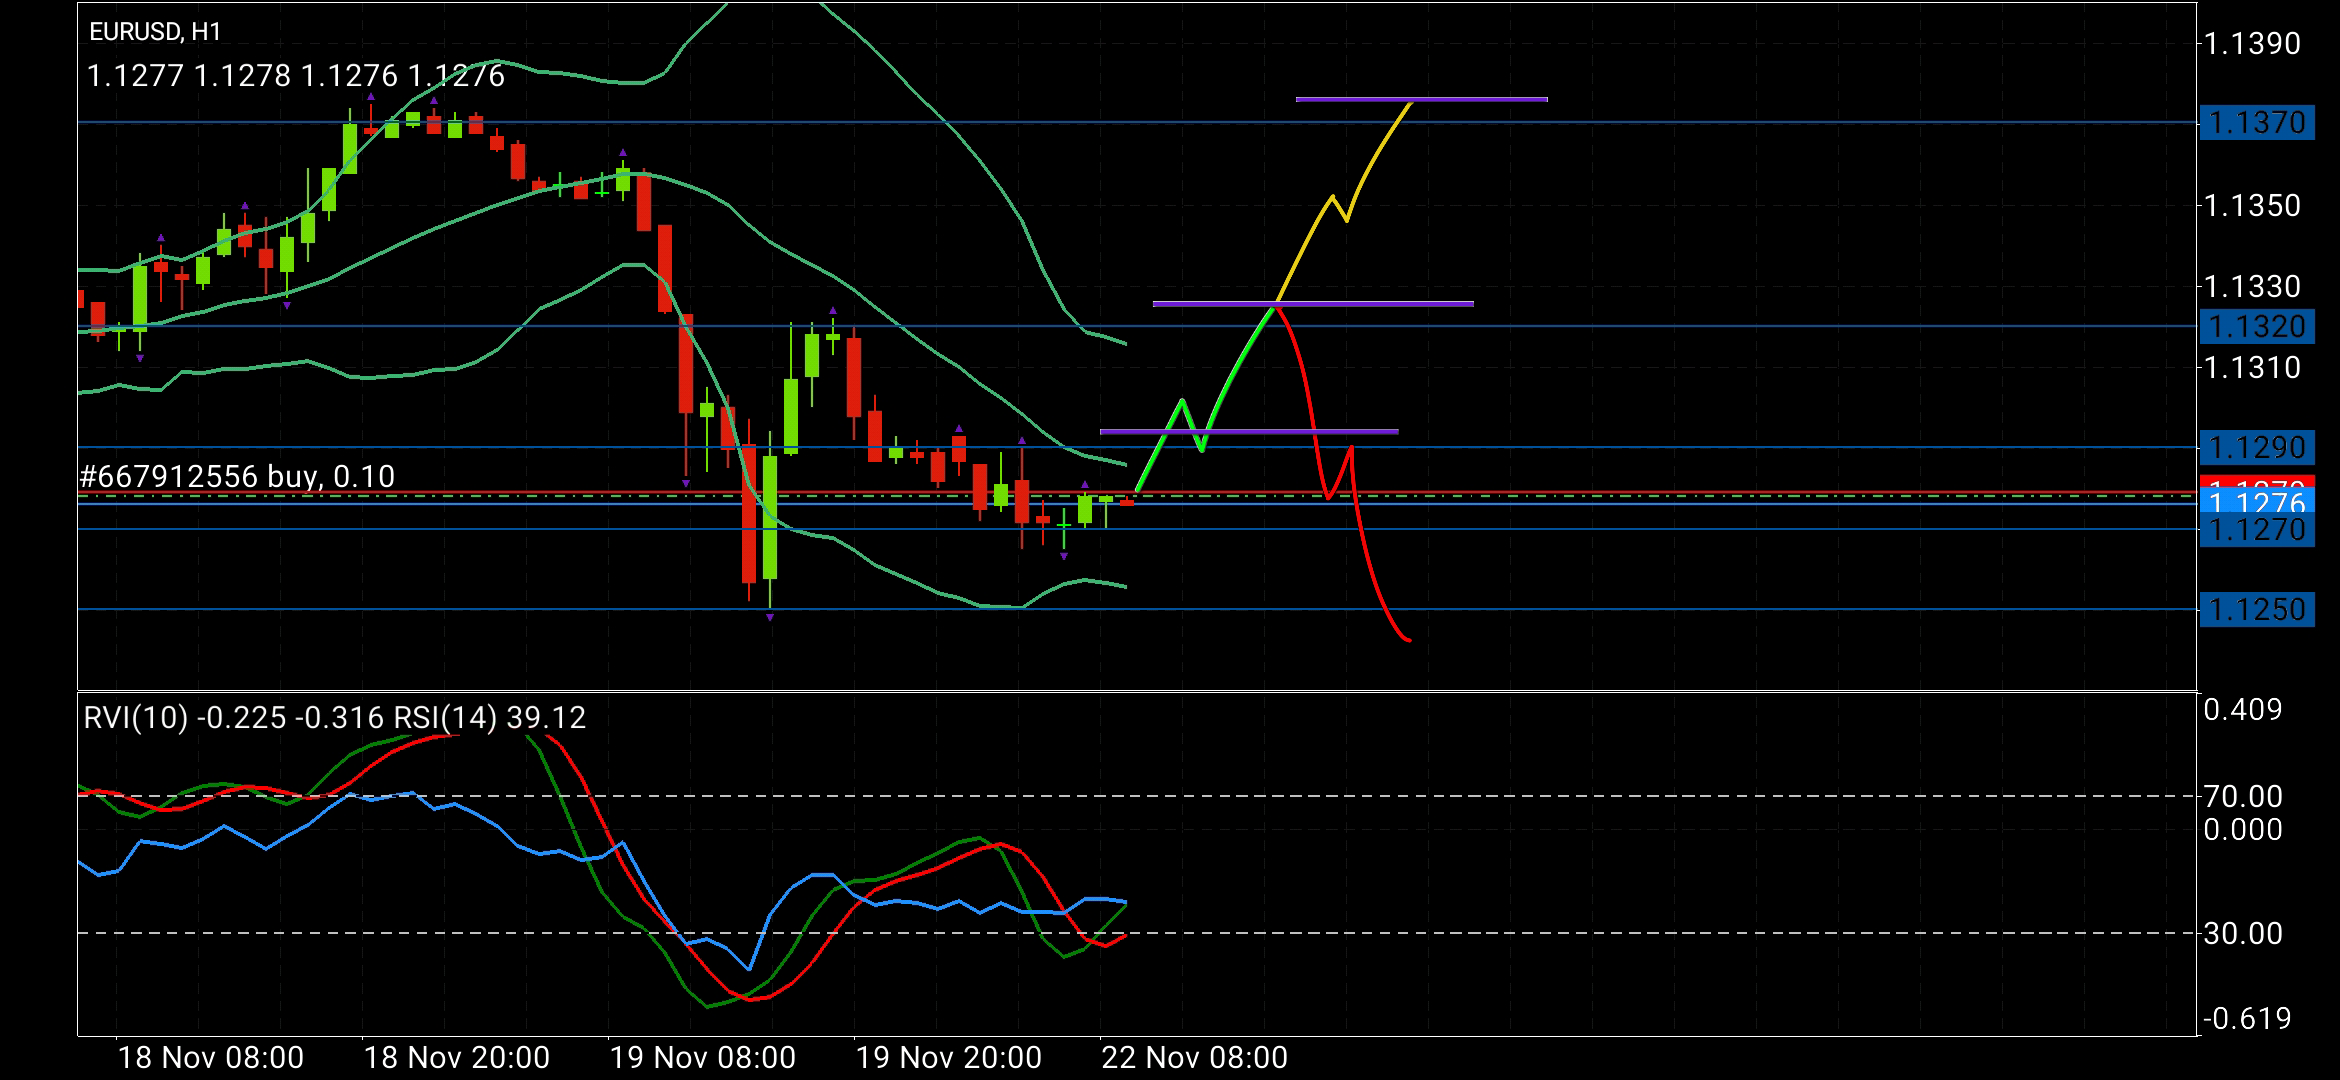Click the 1.1270 price level tag
2340x1080 pixels.
point(2257,531)
